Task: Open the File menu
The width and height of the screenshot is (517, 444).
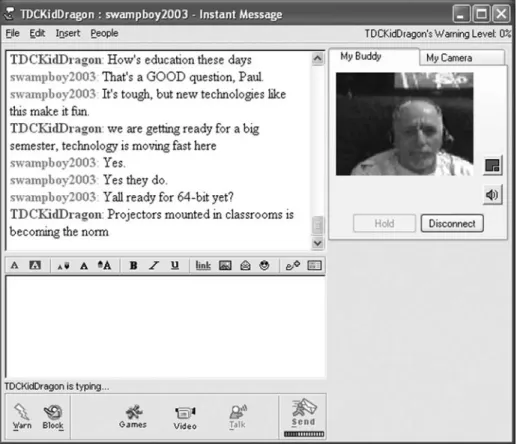Action: (13, 33)
